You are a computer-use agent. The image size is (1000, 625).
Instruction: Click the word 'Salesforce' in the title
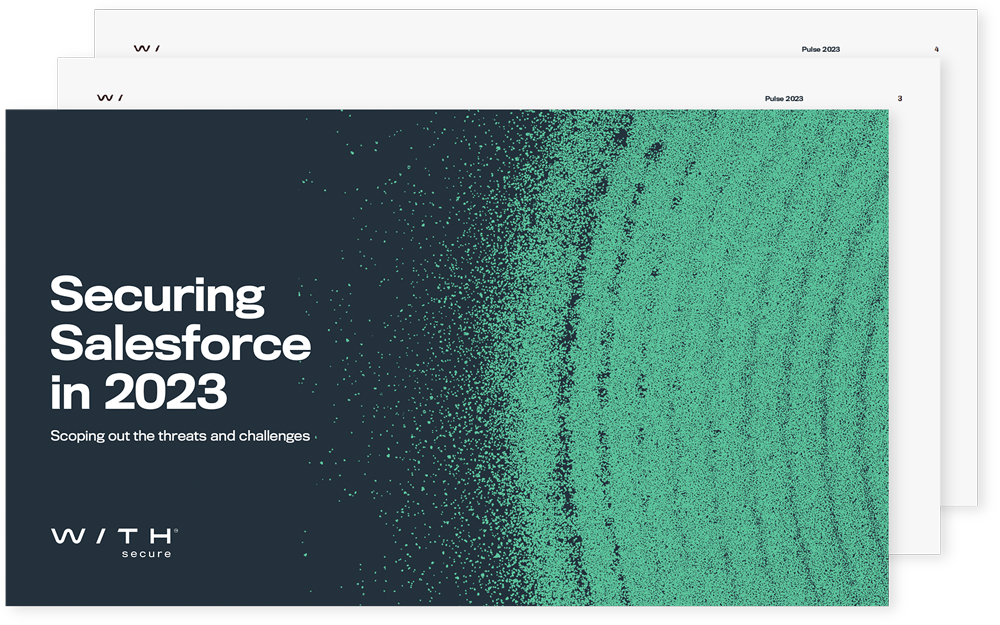[180, 344]
